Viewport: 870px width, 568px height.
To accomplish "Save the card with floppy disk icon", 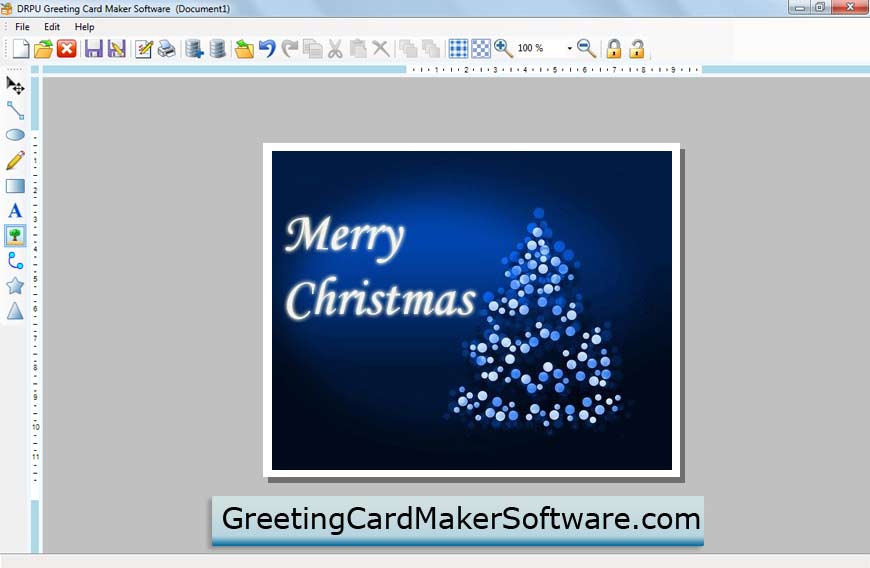I will click(x=93, y=49).
